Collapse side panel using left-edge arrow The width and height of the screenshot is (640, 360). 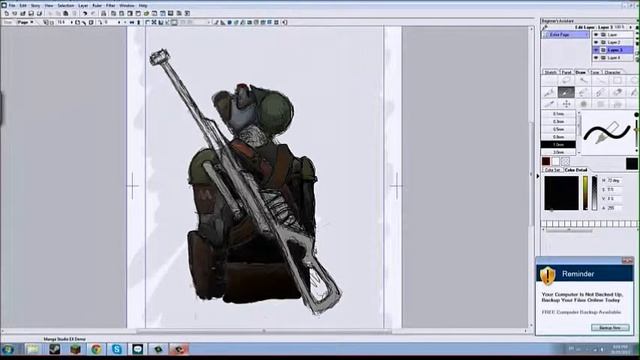click(538, 176)
